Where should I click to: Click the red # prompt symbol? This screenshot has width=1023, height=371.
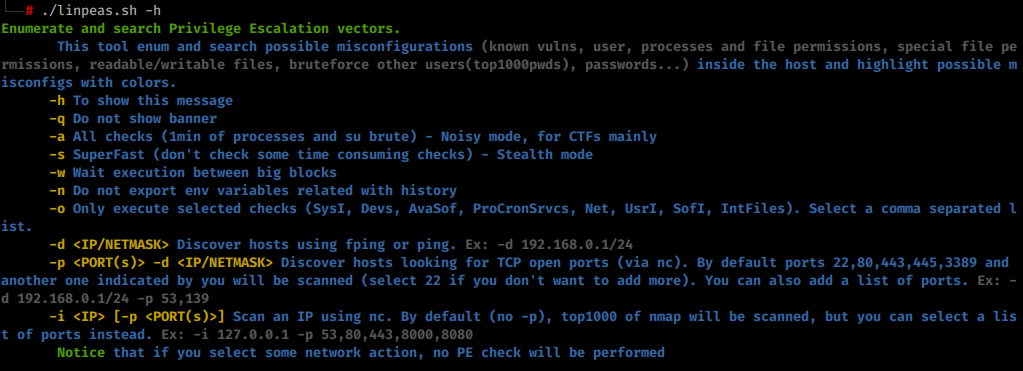[x=29, y=12]
